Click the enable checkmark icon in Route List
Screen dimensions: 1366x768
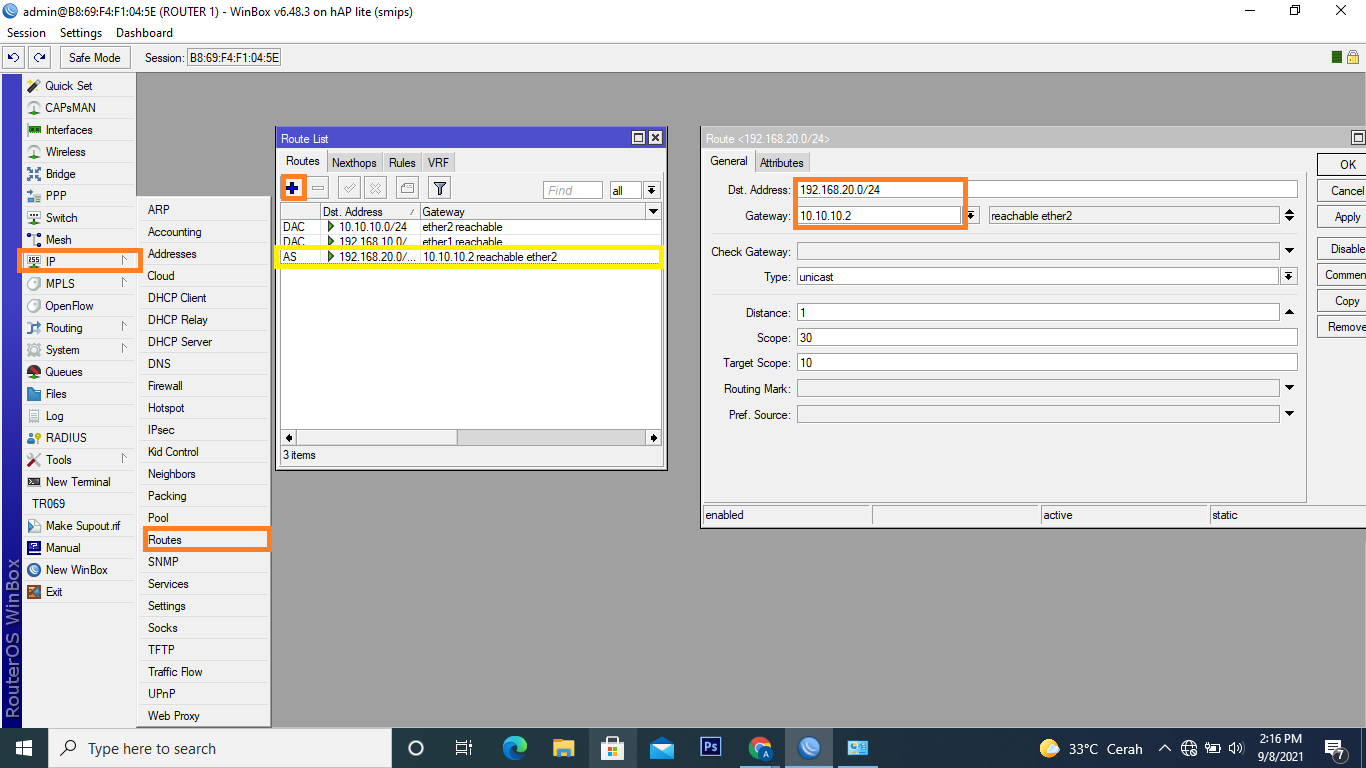349,187
